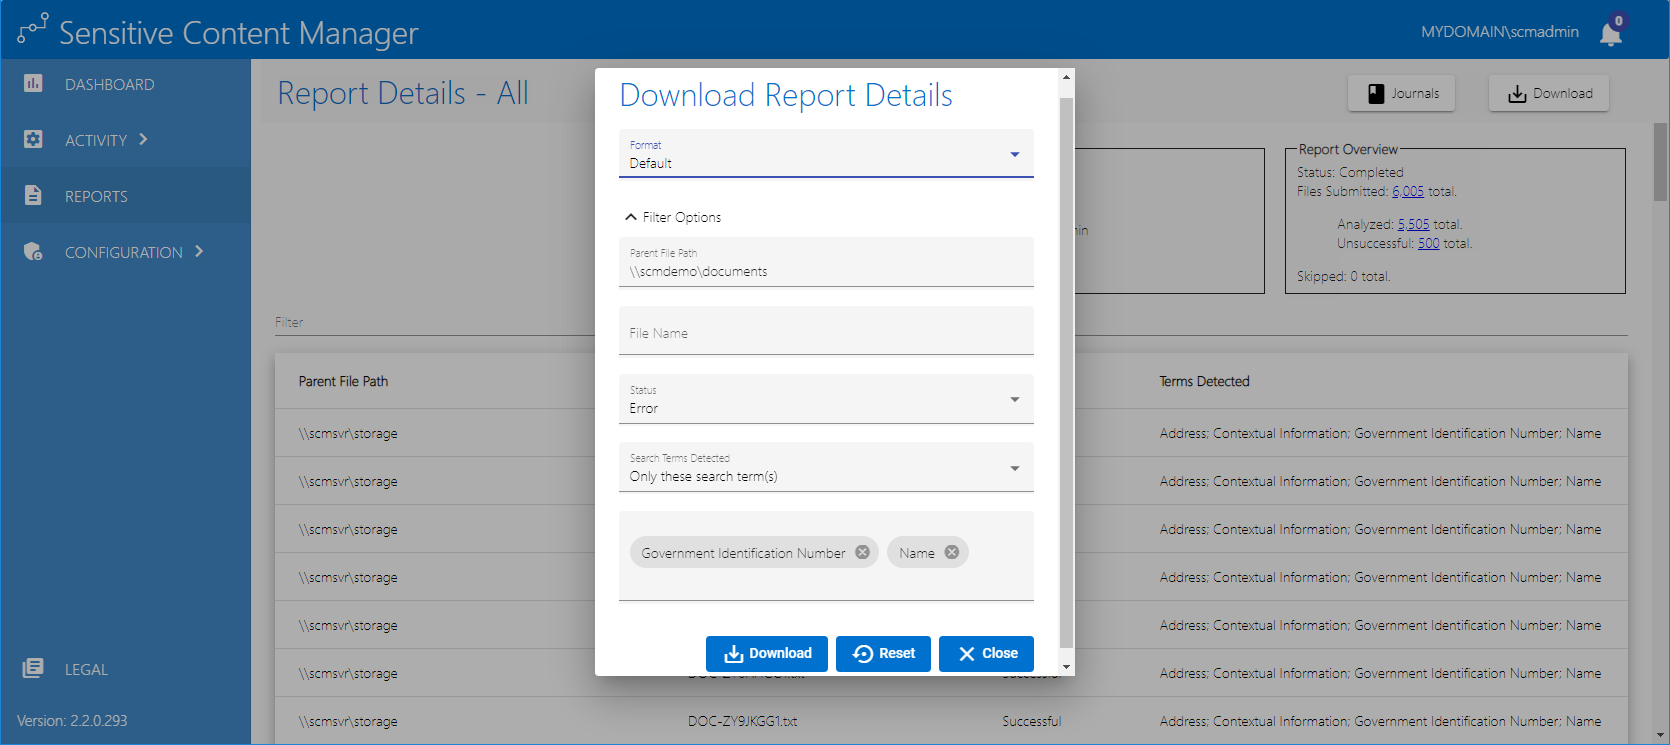This screenshot has height=745, width=1670.
Task: Click the Configuration icon in sidebar
Action: (x=33, y=252)
